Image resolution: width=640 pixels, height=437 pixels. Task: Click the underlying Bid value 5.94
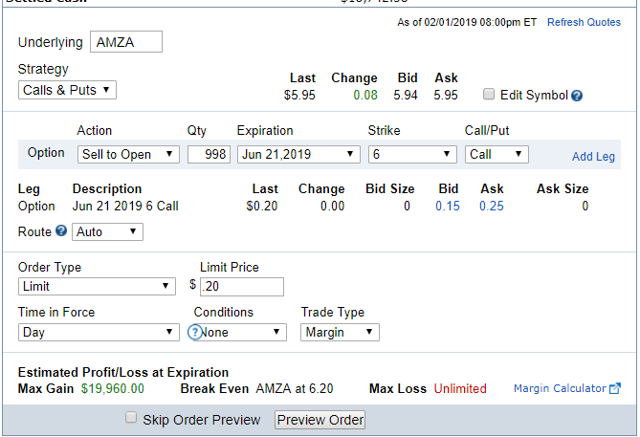click(x=405, y=95)
